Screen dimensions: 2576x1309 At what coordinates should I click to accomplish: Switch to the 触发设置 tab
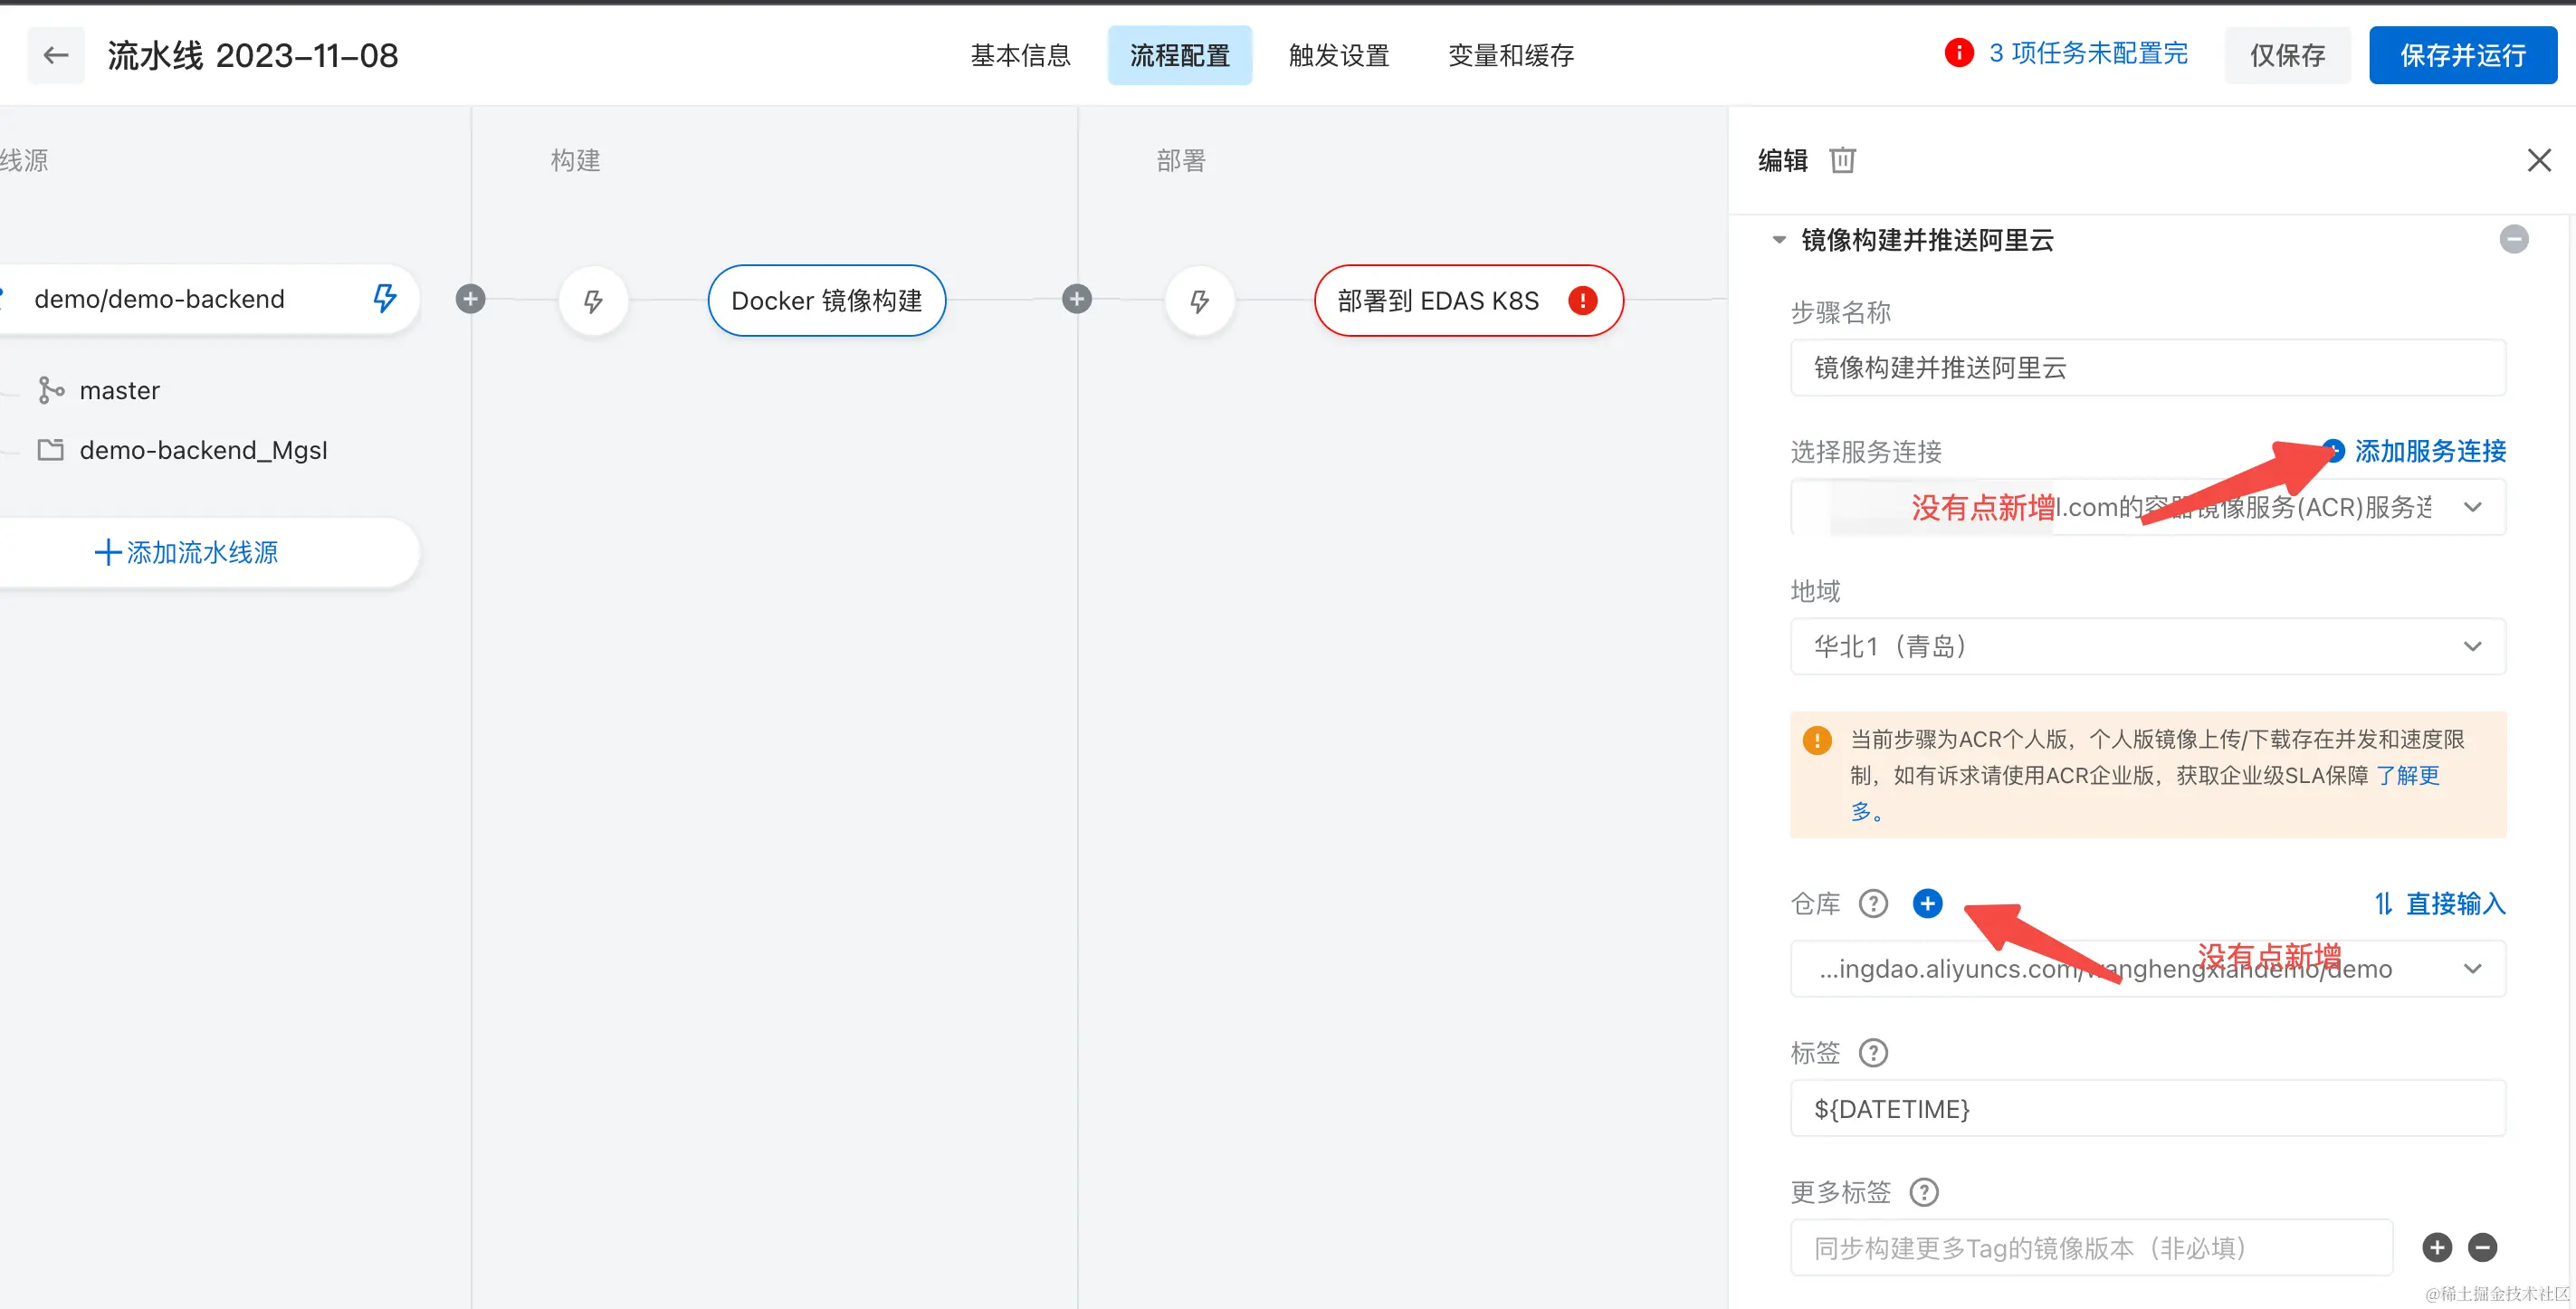point(1339,55)
